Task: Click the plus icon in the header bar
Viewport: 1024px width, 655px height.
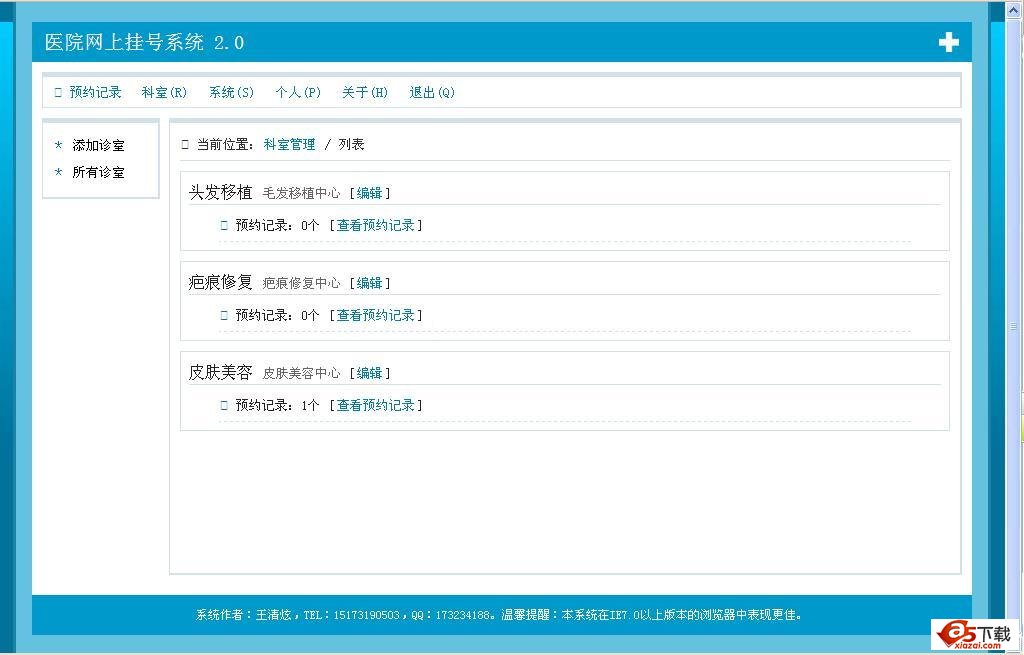Action: click(947, 41)
